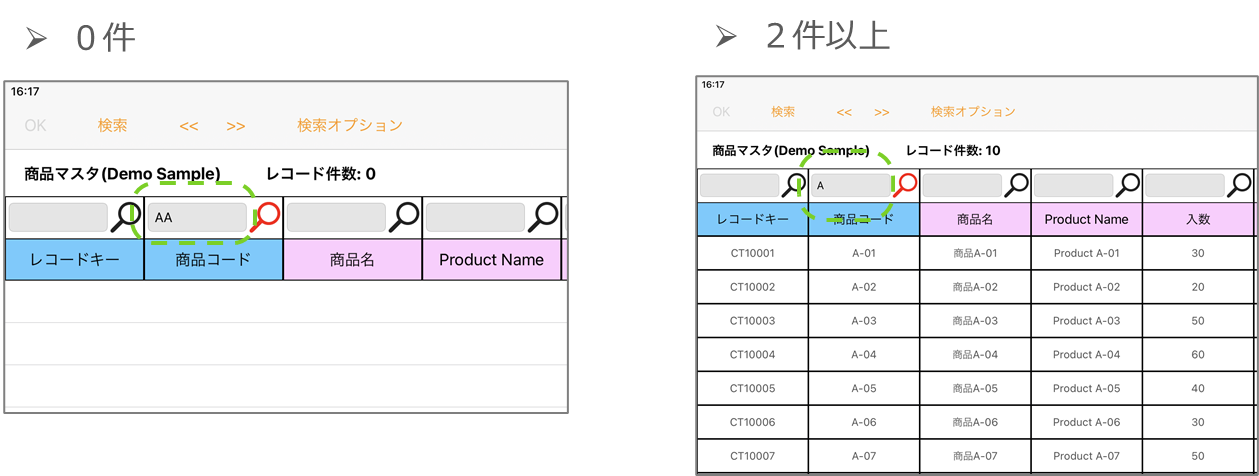Click the red magnifier beside the "AA" search field
This screenshot has height=476, width=1259.
(x=268, y=215)
